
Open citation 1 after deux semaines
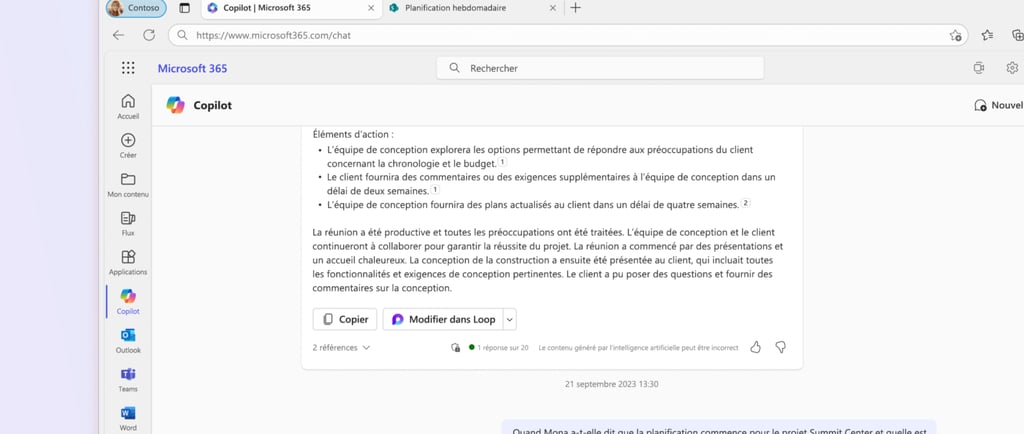pos(435,190)
